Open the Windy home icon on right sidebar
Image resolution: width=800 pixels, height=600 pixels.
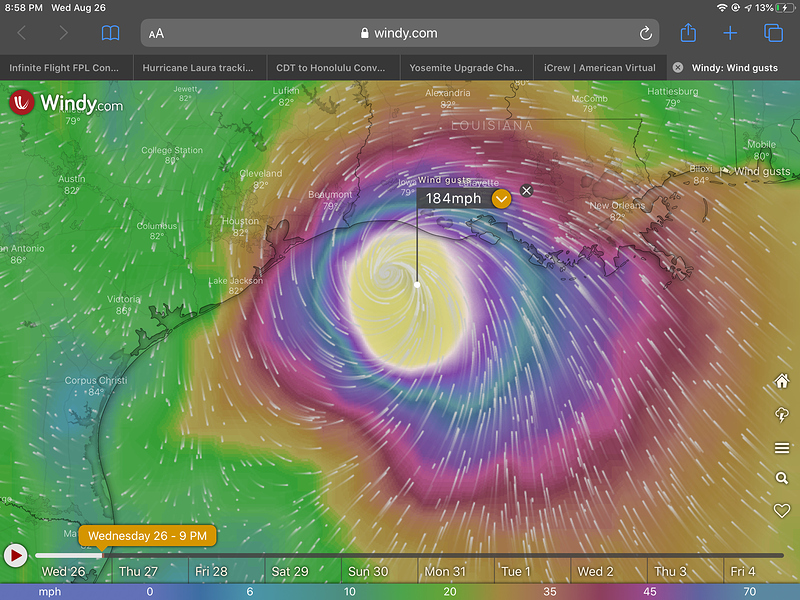781,381
